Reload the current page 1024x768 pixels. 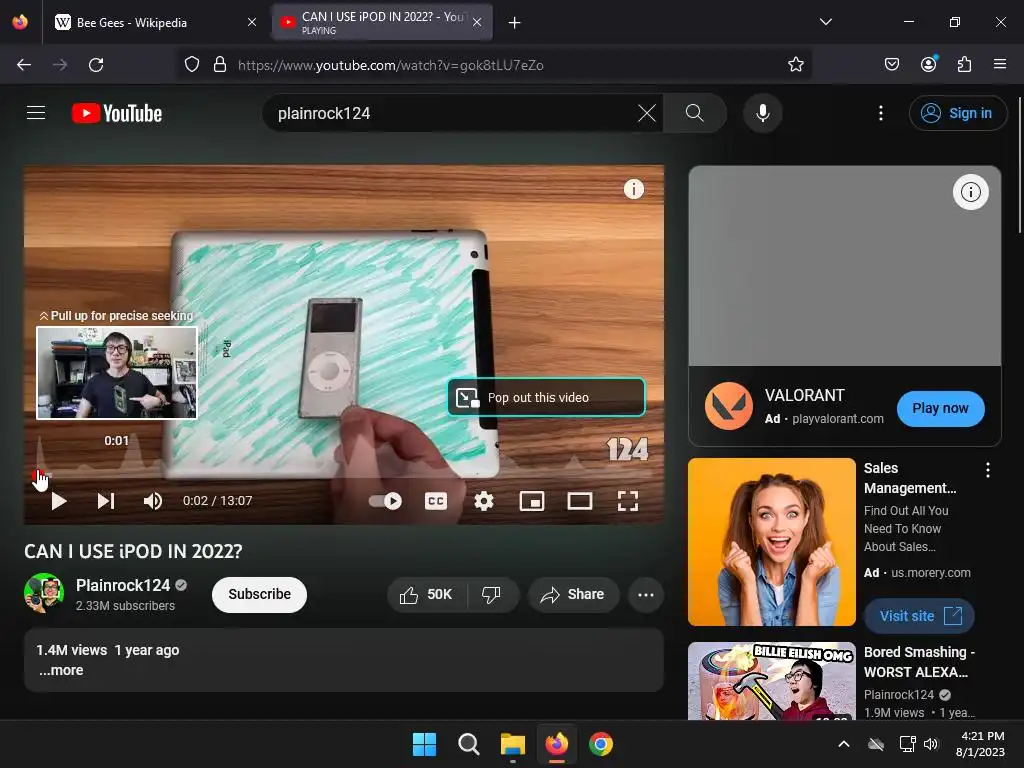click(x=96, y=65)
